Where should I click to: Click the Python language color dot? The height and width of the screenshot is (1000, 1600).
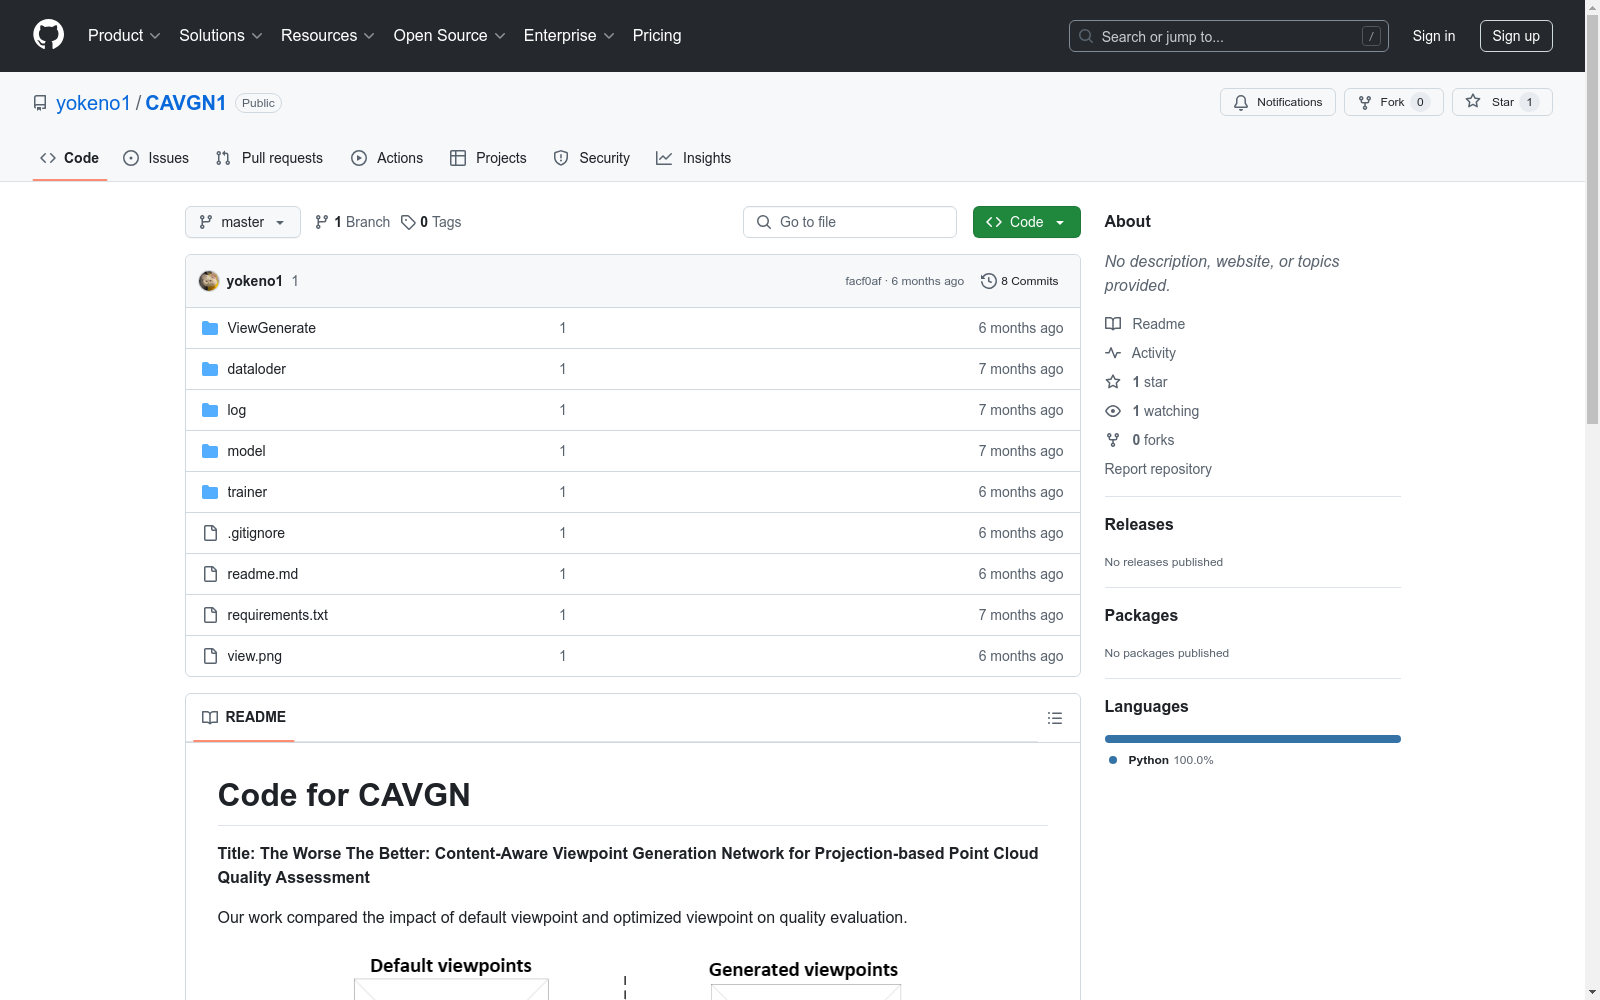(1113, 760)
